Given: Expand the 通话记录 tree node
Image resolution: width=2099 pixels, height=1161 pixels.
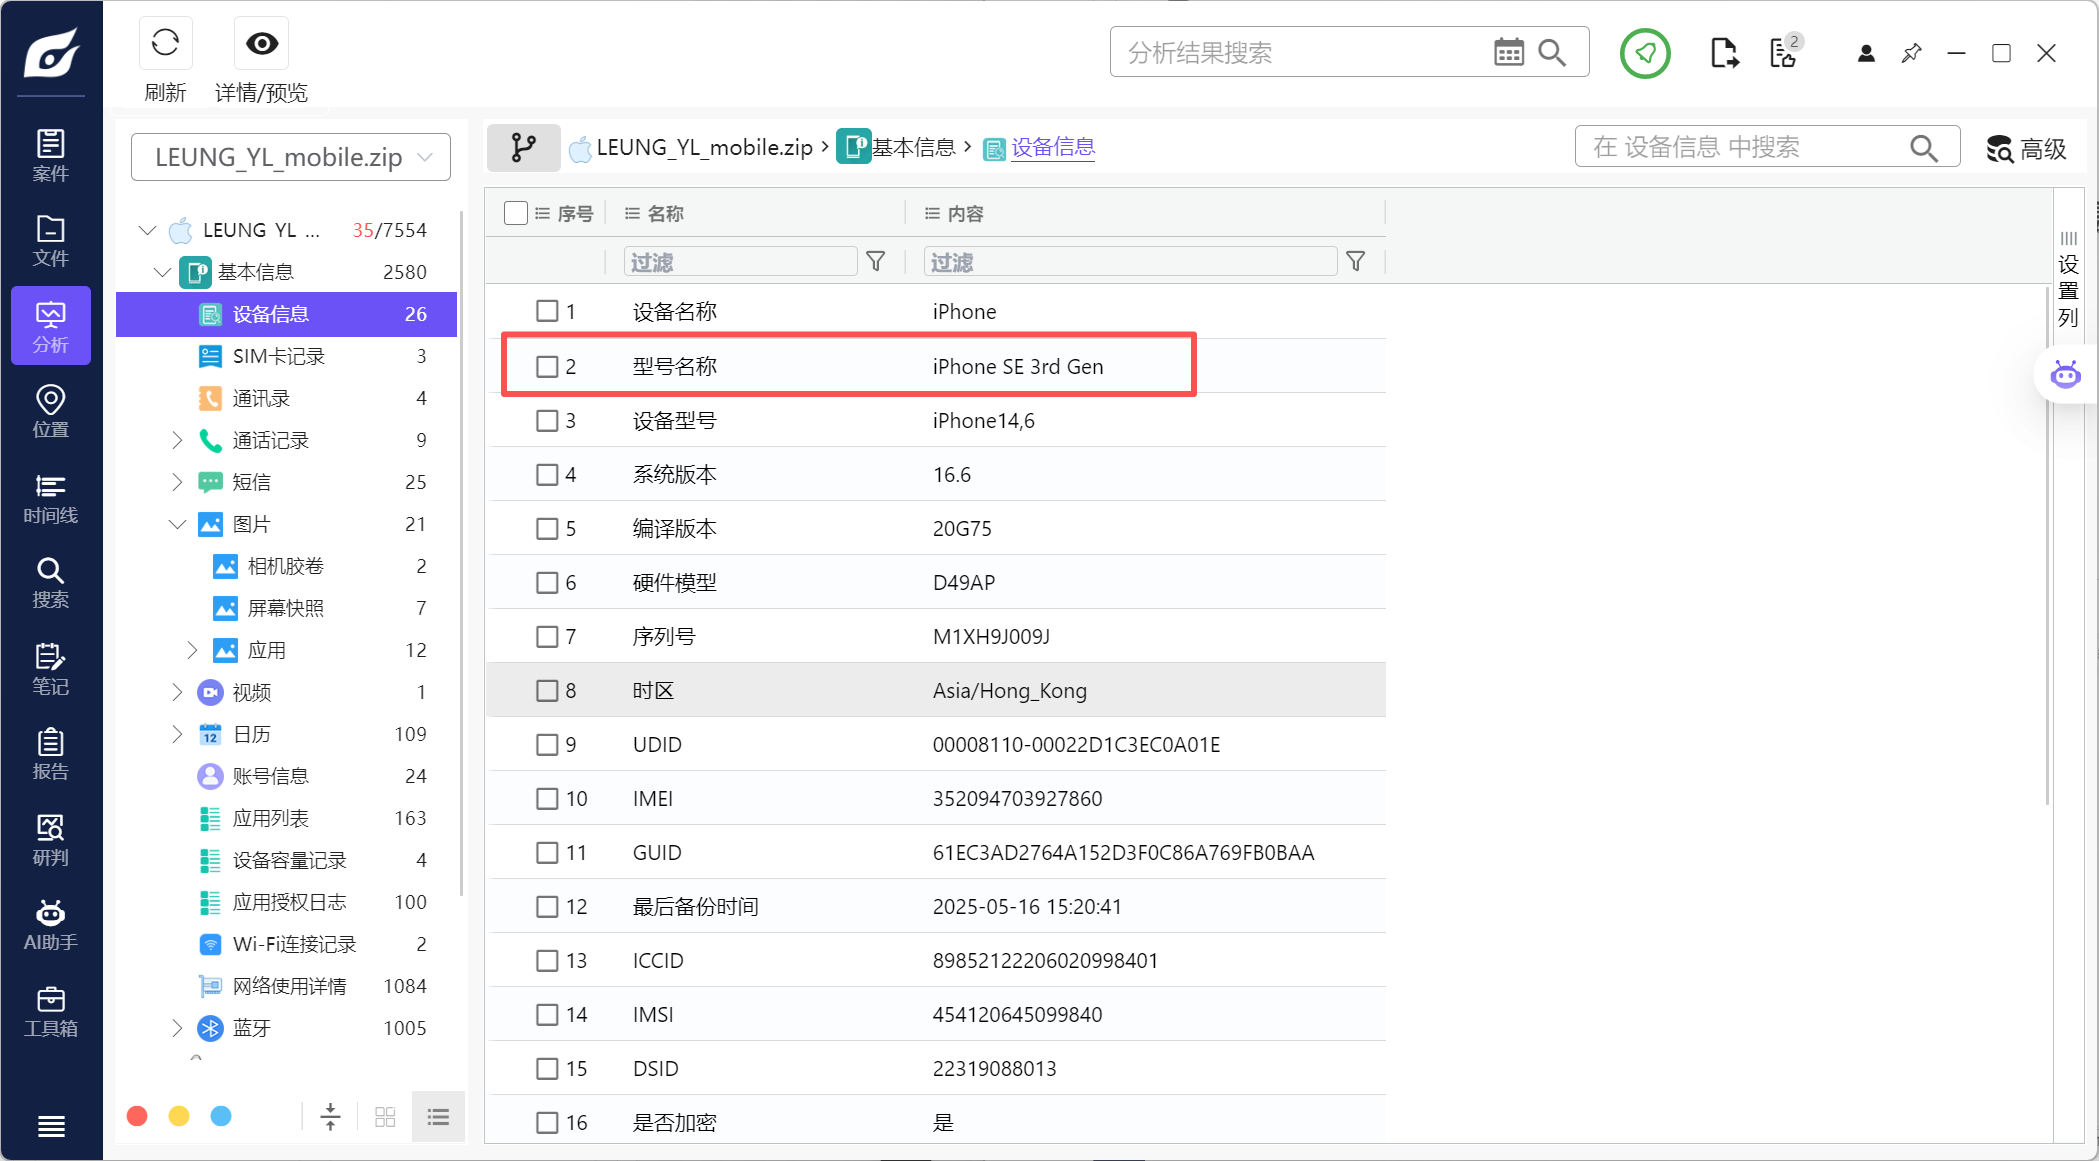Looking at the screenshot, I should pos(177,440).
